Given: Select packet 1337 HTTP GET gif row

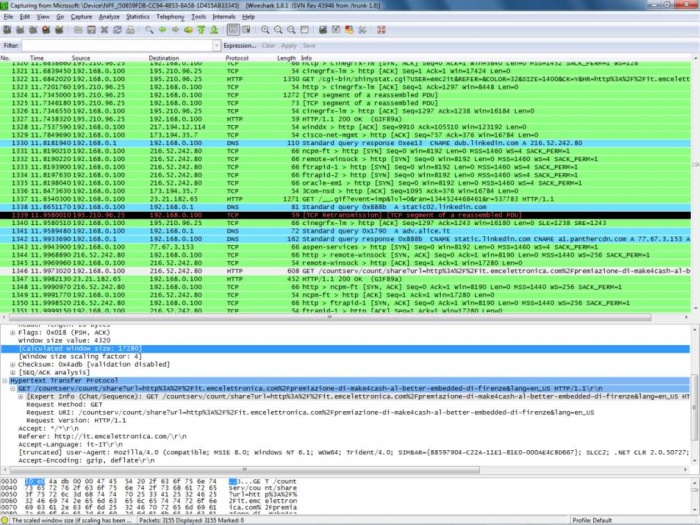Looking at the screenshot, I should [x=345, y=199].
